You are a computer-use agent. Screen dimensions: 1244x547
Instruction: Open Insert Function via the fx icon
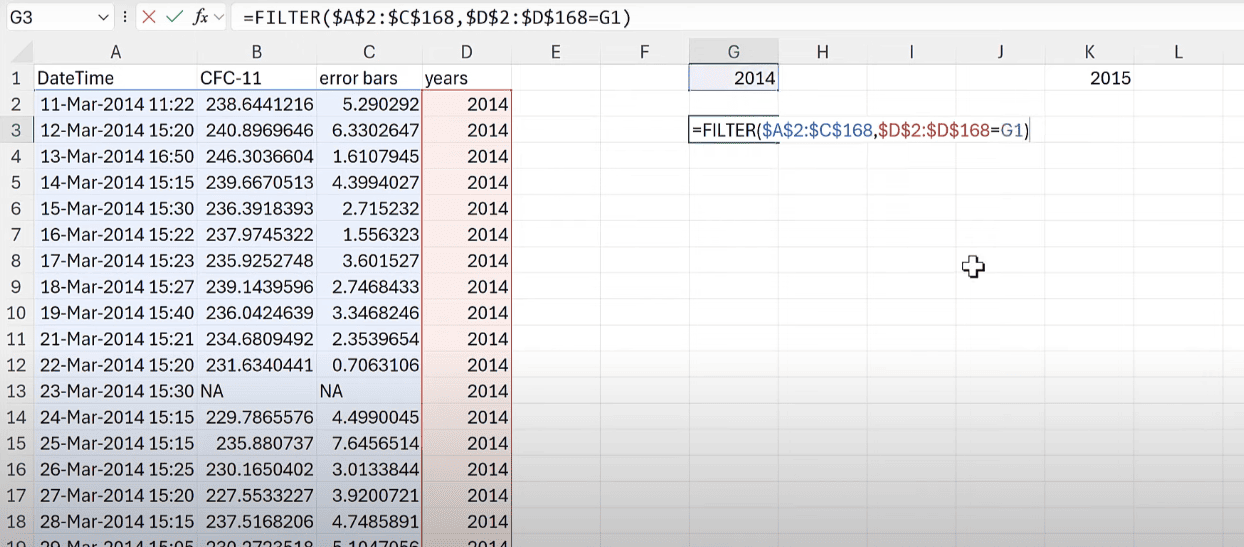click(x=201, y=17)
